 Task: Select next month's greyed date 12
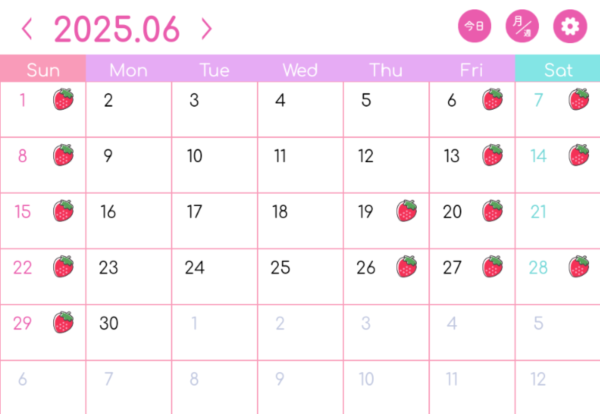[558, 387]
